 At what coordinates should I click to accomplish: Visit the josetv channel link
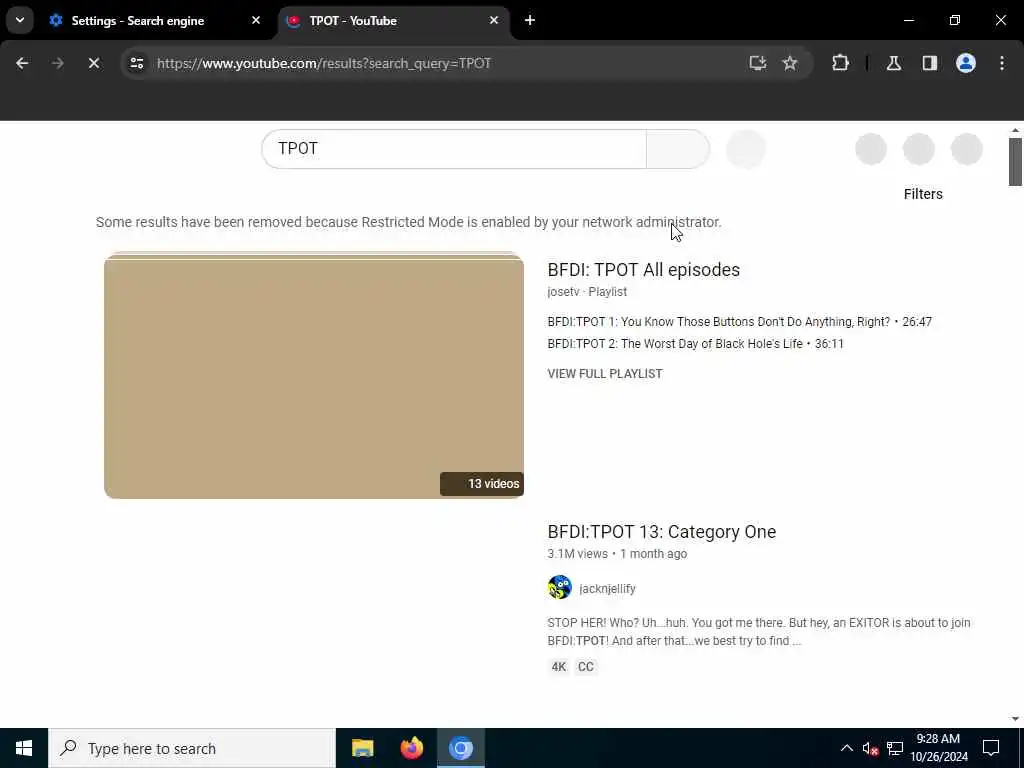563,292
